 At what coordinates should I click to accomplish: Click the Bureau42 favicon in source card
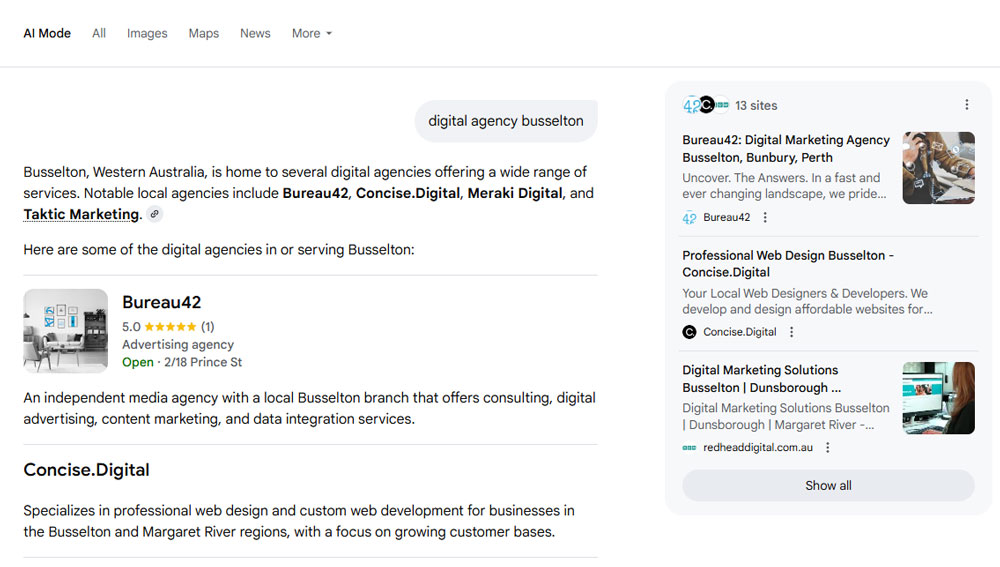coord(689,217)
